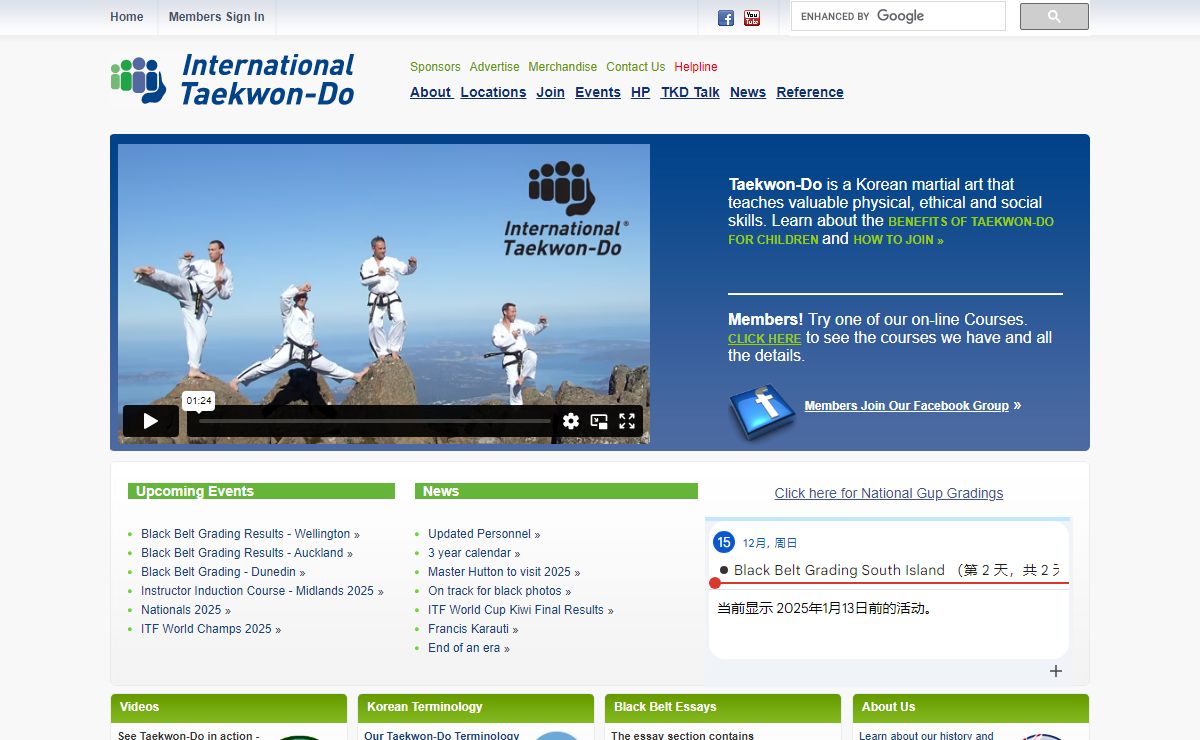Open the TKD Talk menu
1200x740 pixels.
click(x=690, y=92)
